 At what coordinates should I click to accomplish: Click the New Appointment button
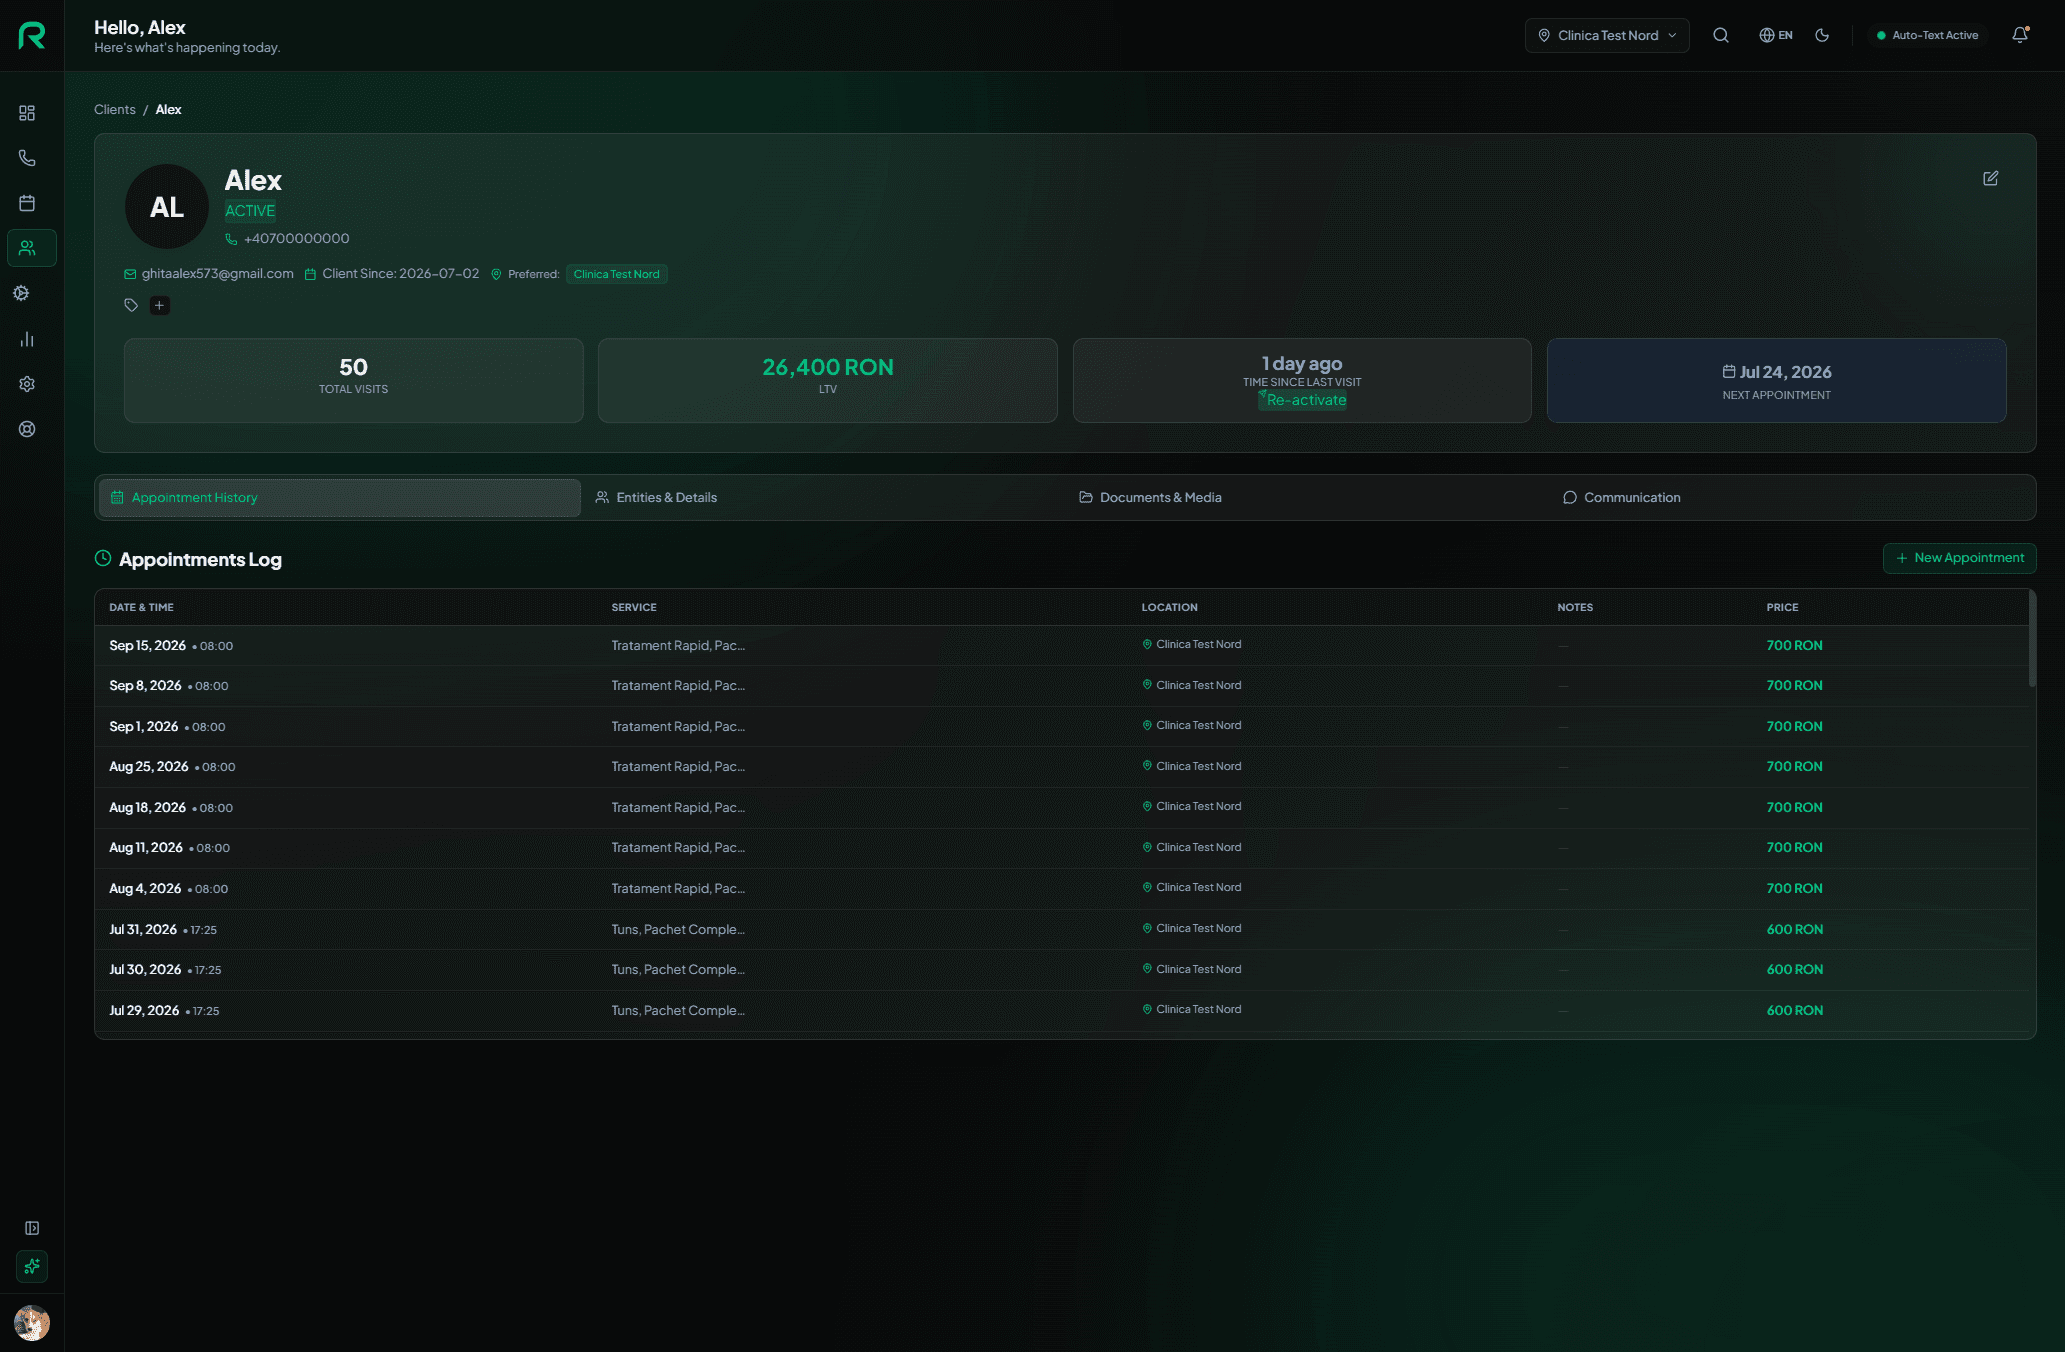[1960, 558]
